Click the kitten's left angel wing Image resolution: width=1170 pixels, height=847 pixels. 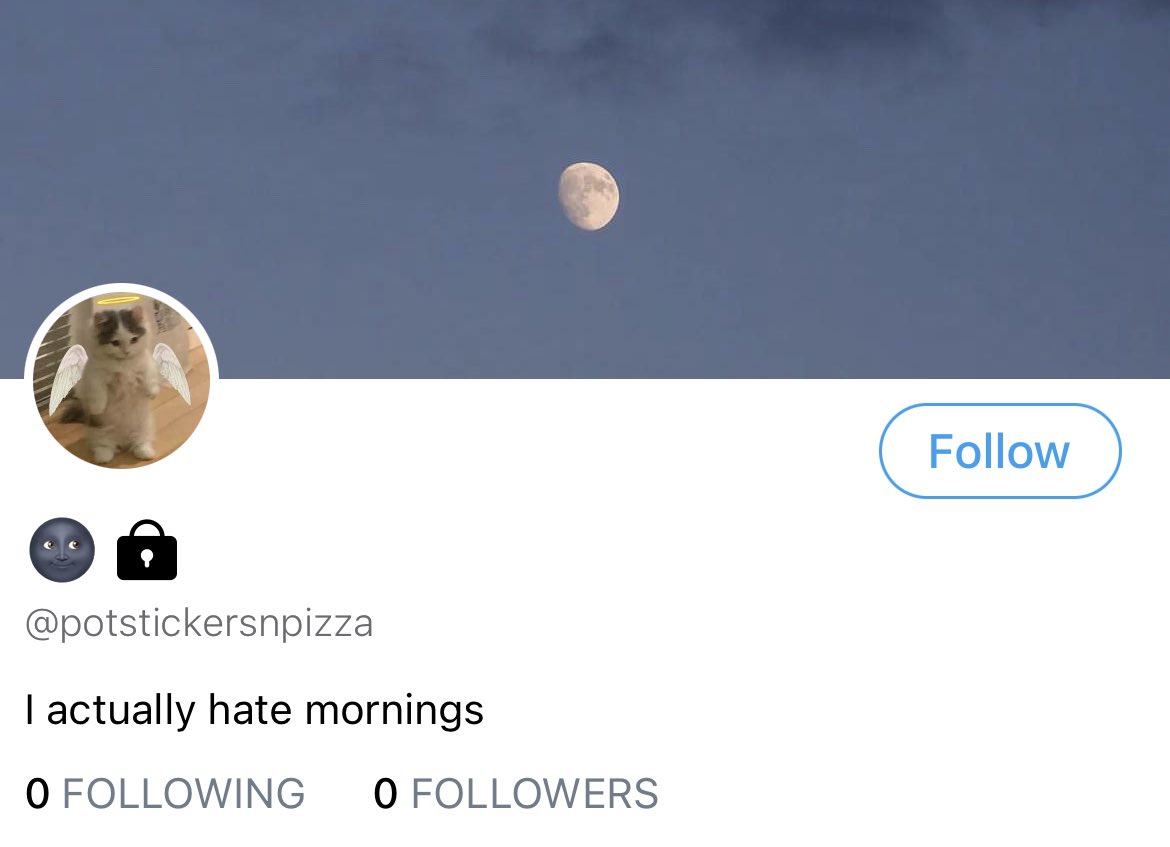(x=67, y=377)
